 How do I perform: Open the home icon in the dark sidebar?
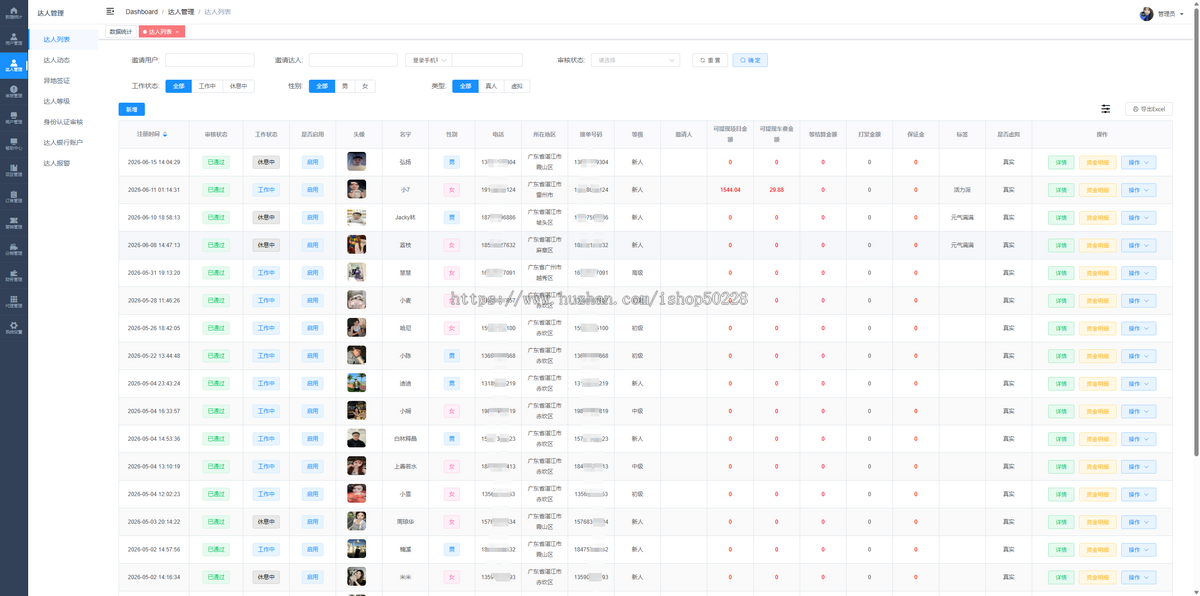click(x=13, y=12)
